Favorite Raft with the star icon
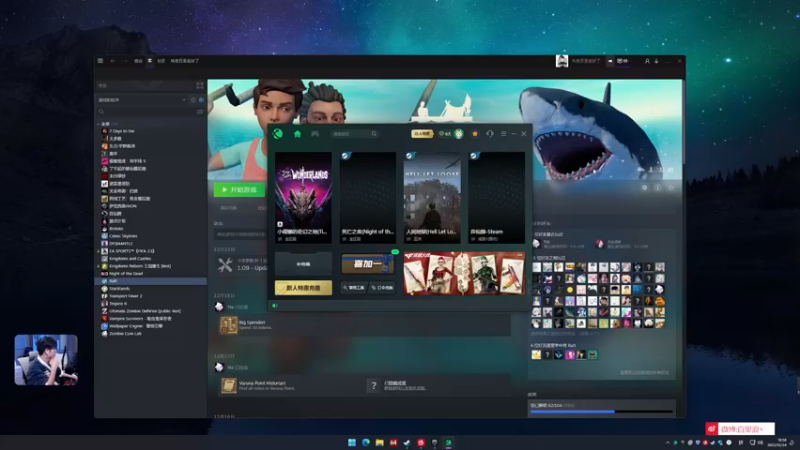This screenshot has width=800, height=450. [671, 188]
